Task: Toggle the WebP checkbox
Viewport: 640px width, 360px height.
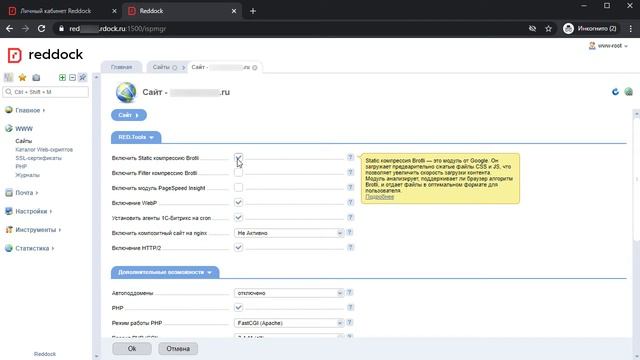Action: pos(238,202)
